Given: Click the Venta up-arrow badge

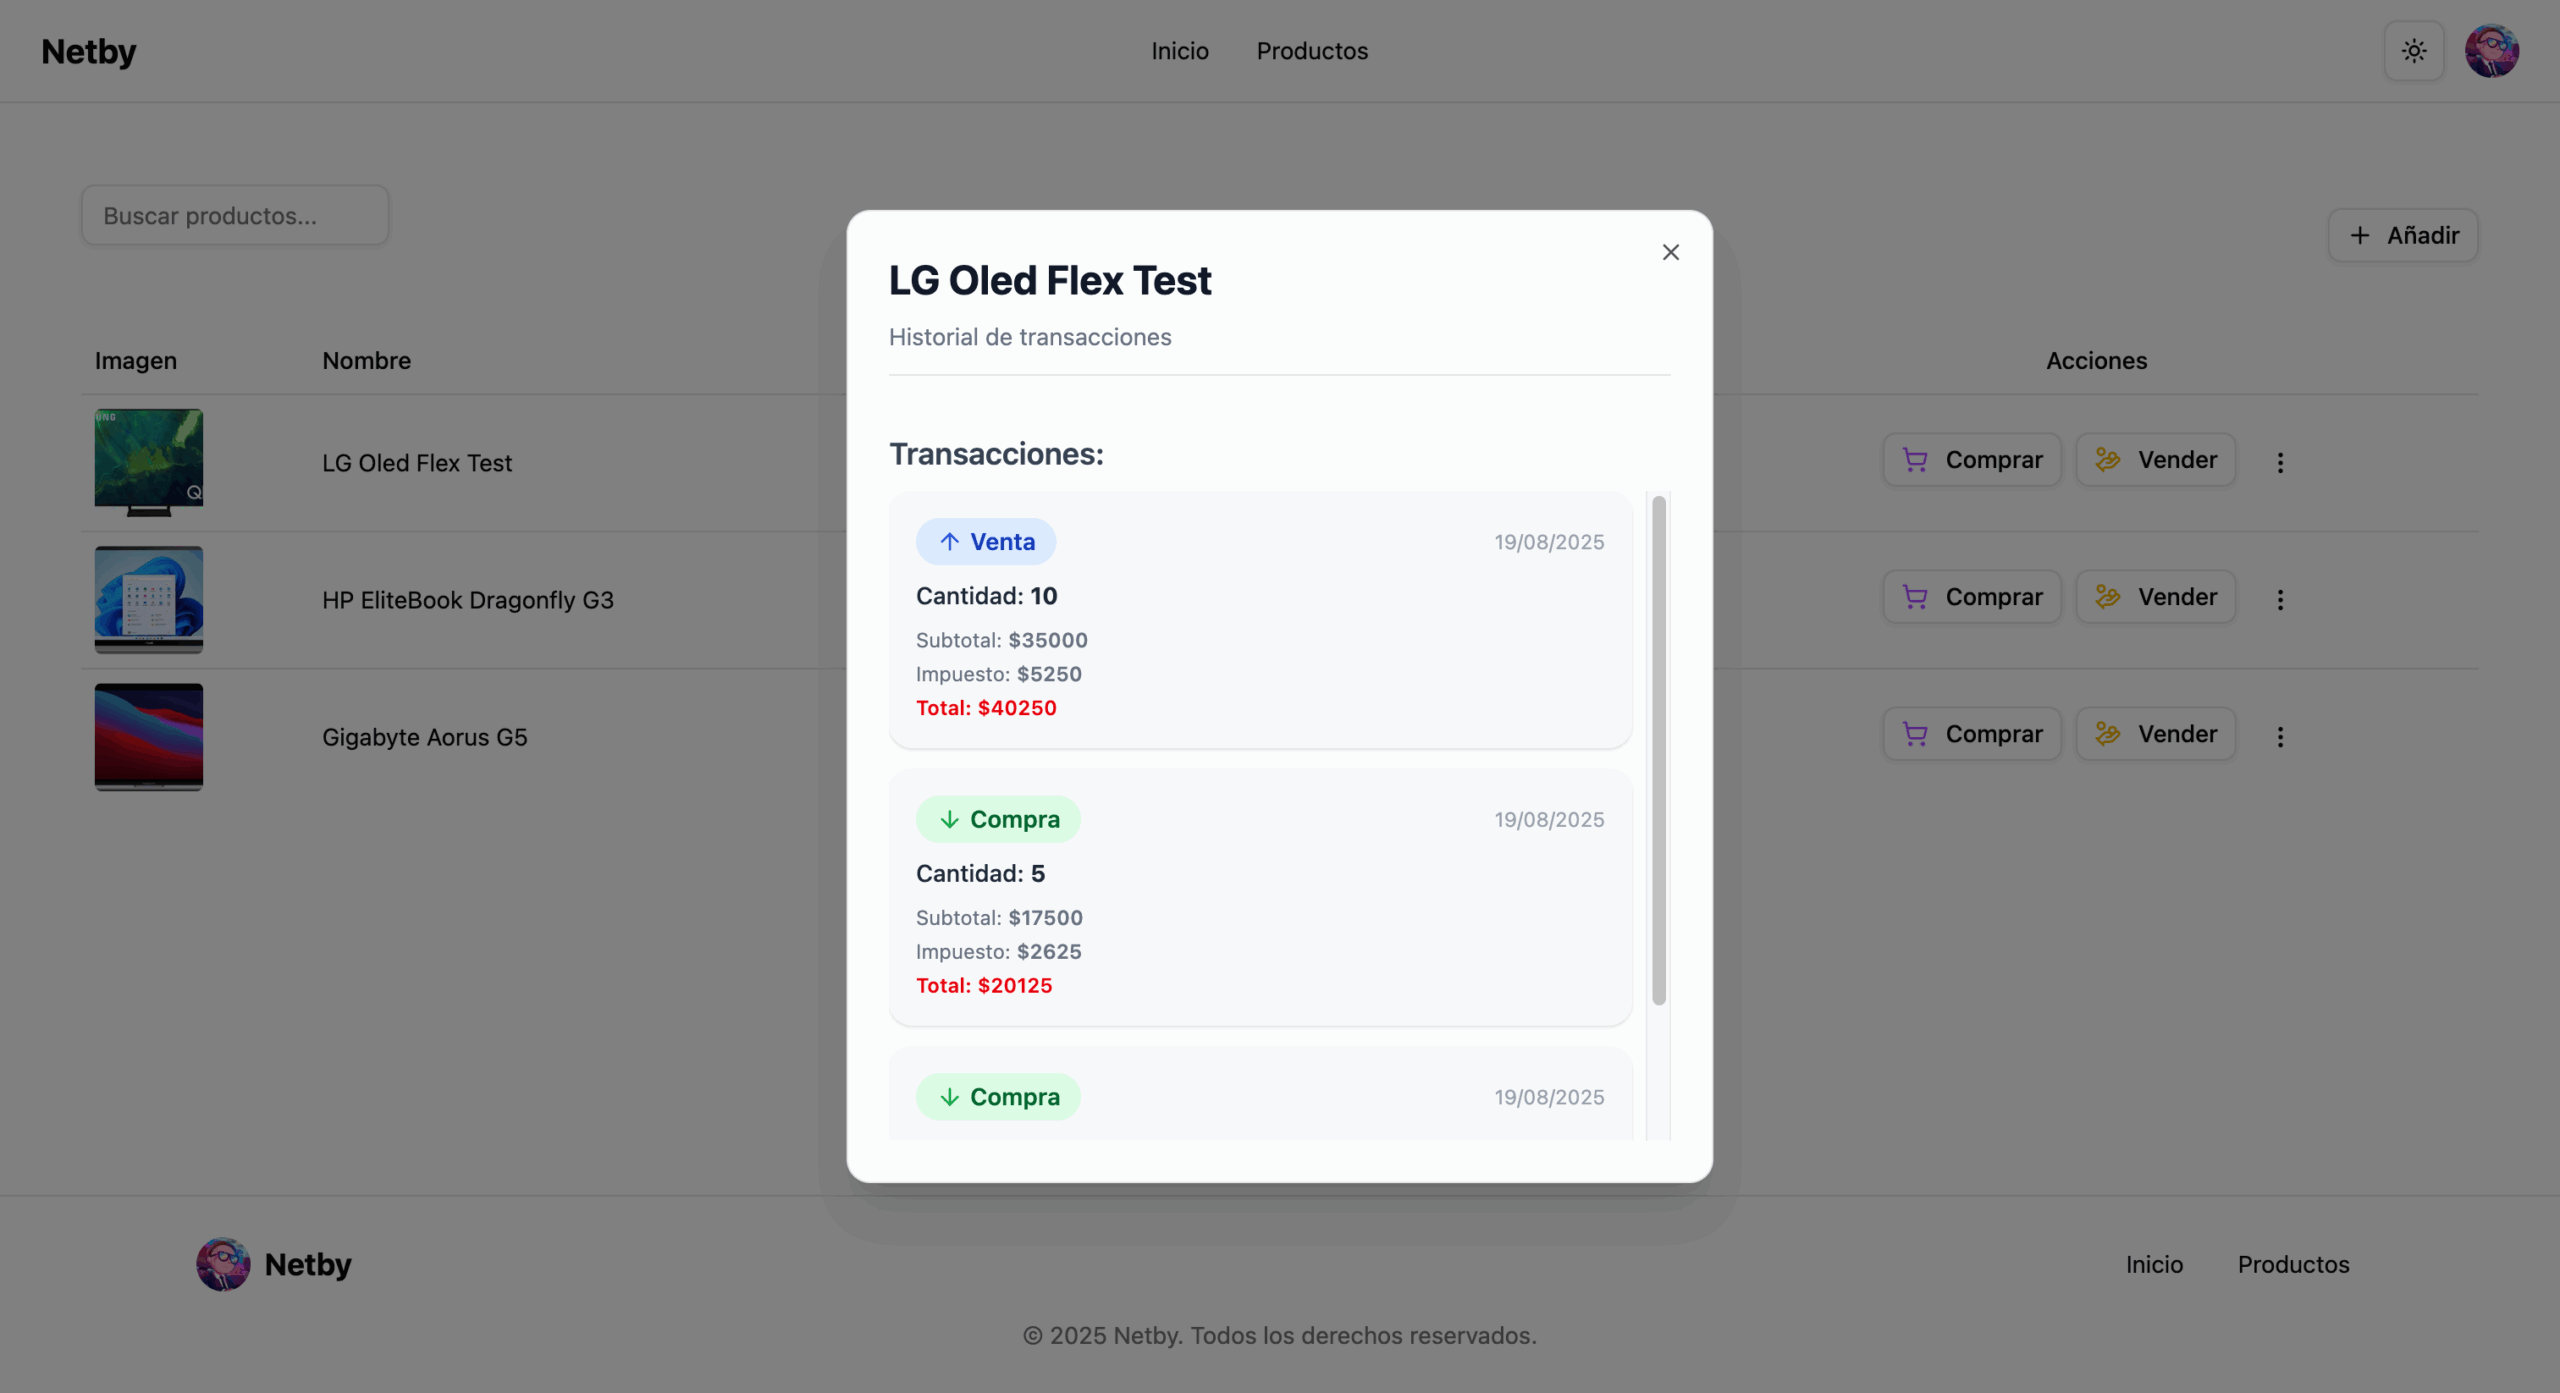Looking at the screenshot, I should pos(985,542).
